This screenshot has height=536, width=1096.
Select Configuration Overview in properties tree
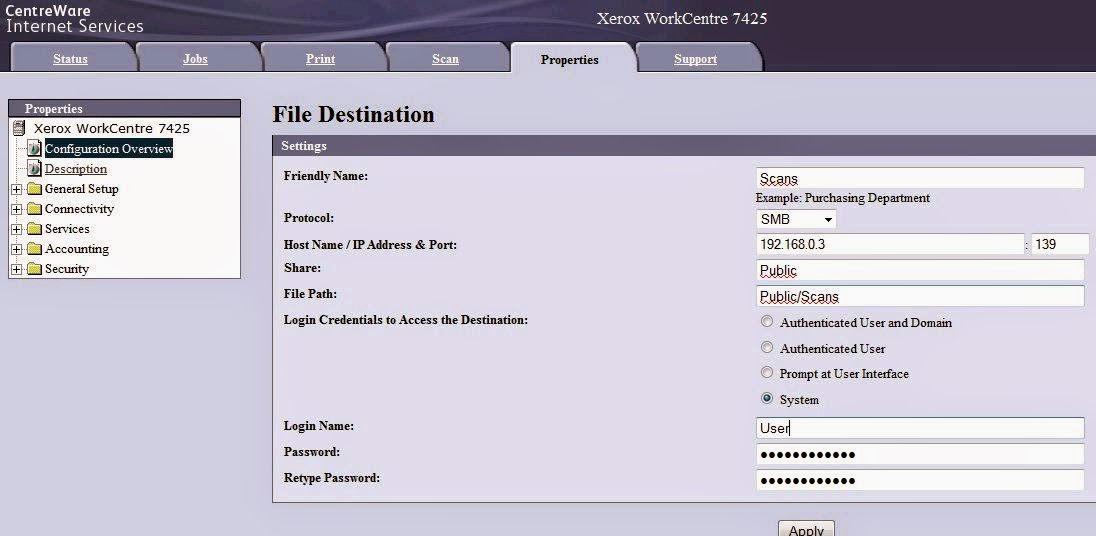tap(108, 149)
